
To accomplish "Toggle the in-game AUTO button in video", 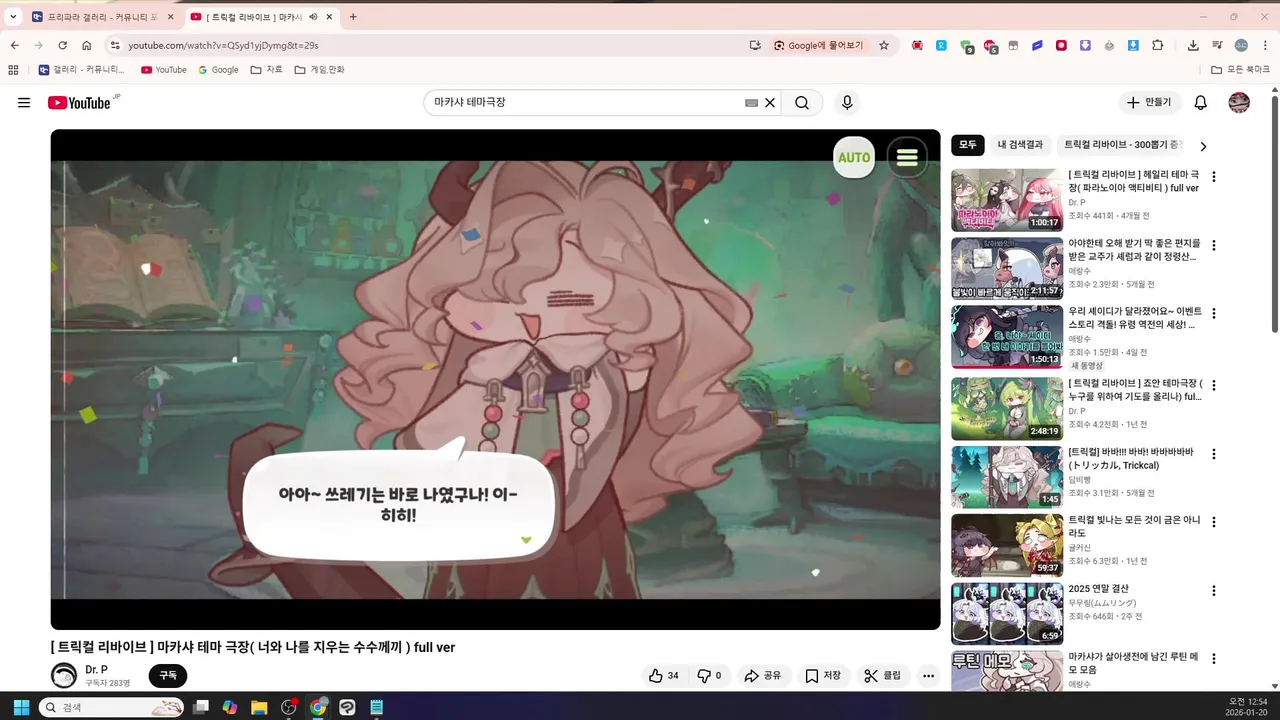I will (854, 157).
